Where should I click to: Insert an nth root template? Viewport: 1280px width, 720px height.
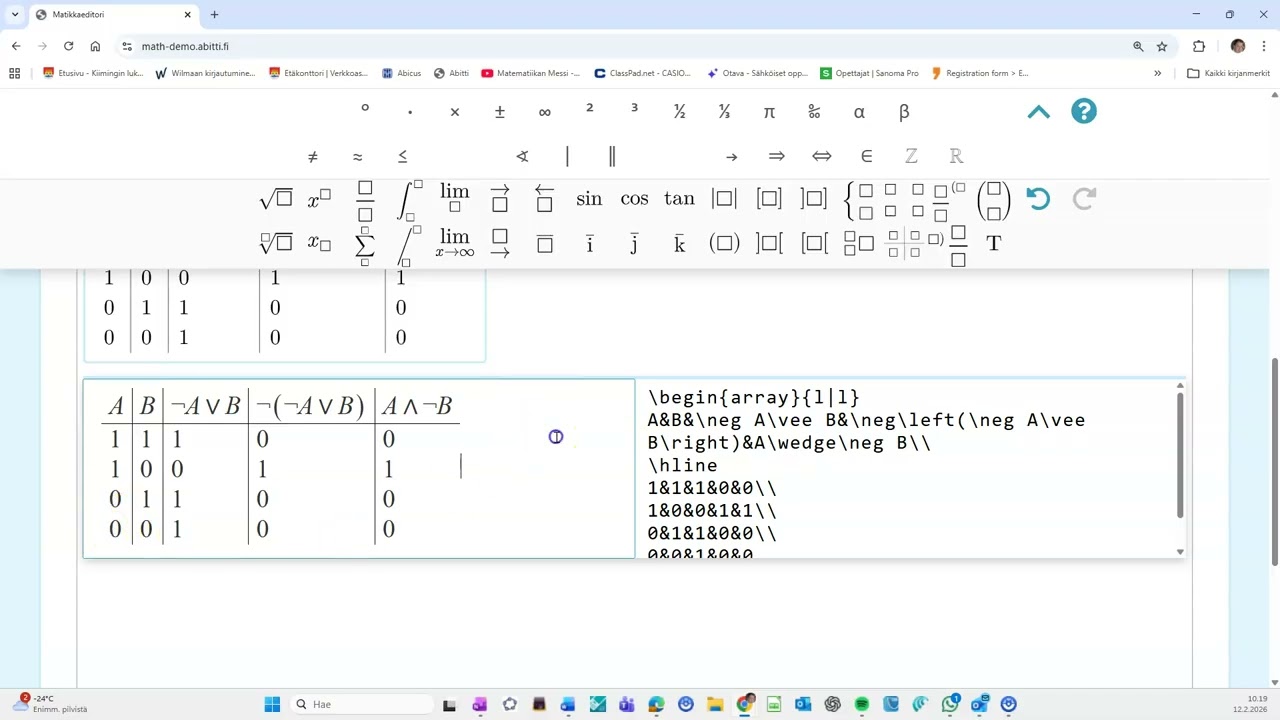(276, 243)
